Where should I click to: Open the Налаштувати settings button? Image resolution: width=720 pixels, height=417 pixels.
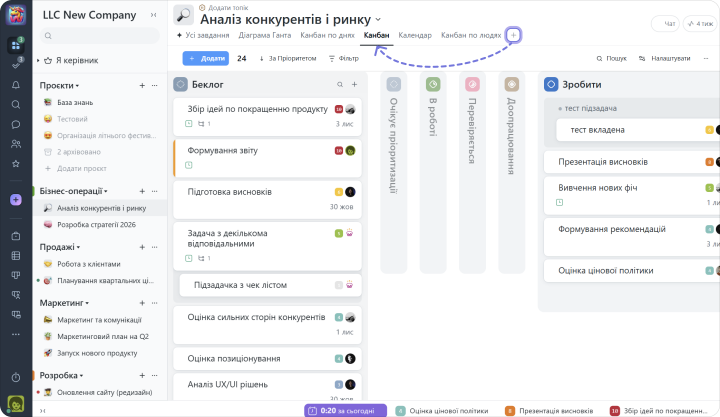(x=664, y=59)
